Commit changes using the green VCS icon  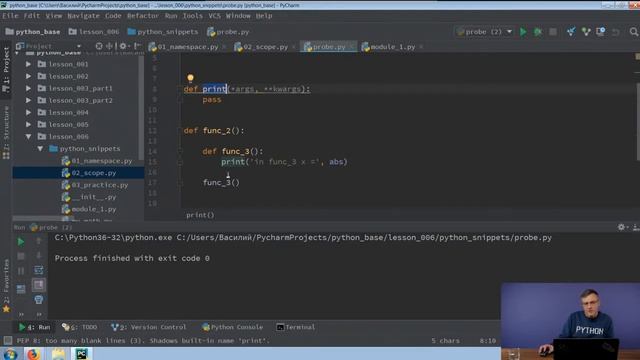(x=586, y=32)
